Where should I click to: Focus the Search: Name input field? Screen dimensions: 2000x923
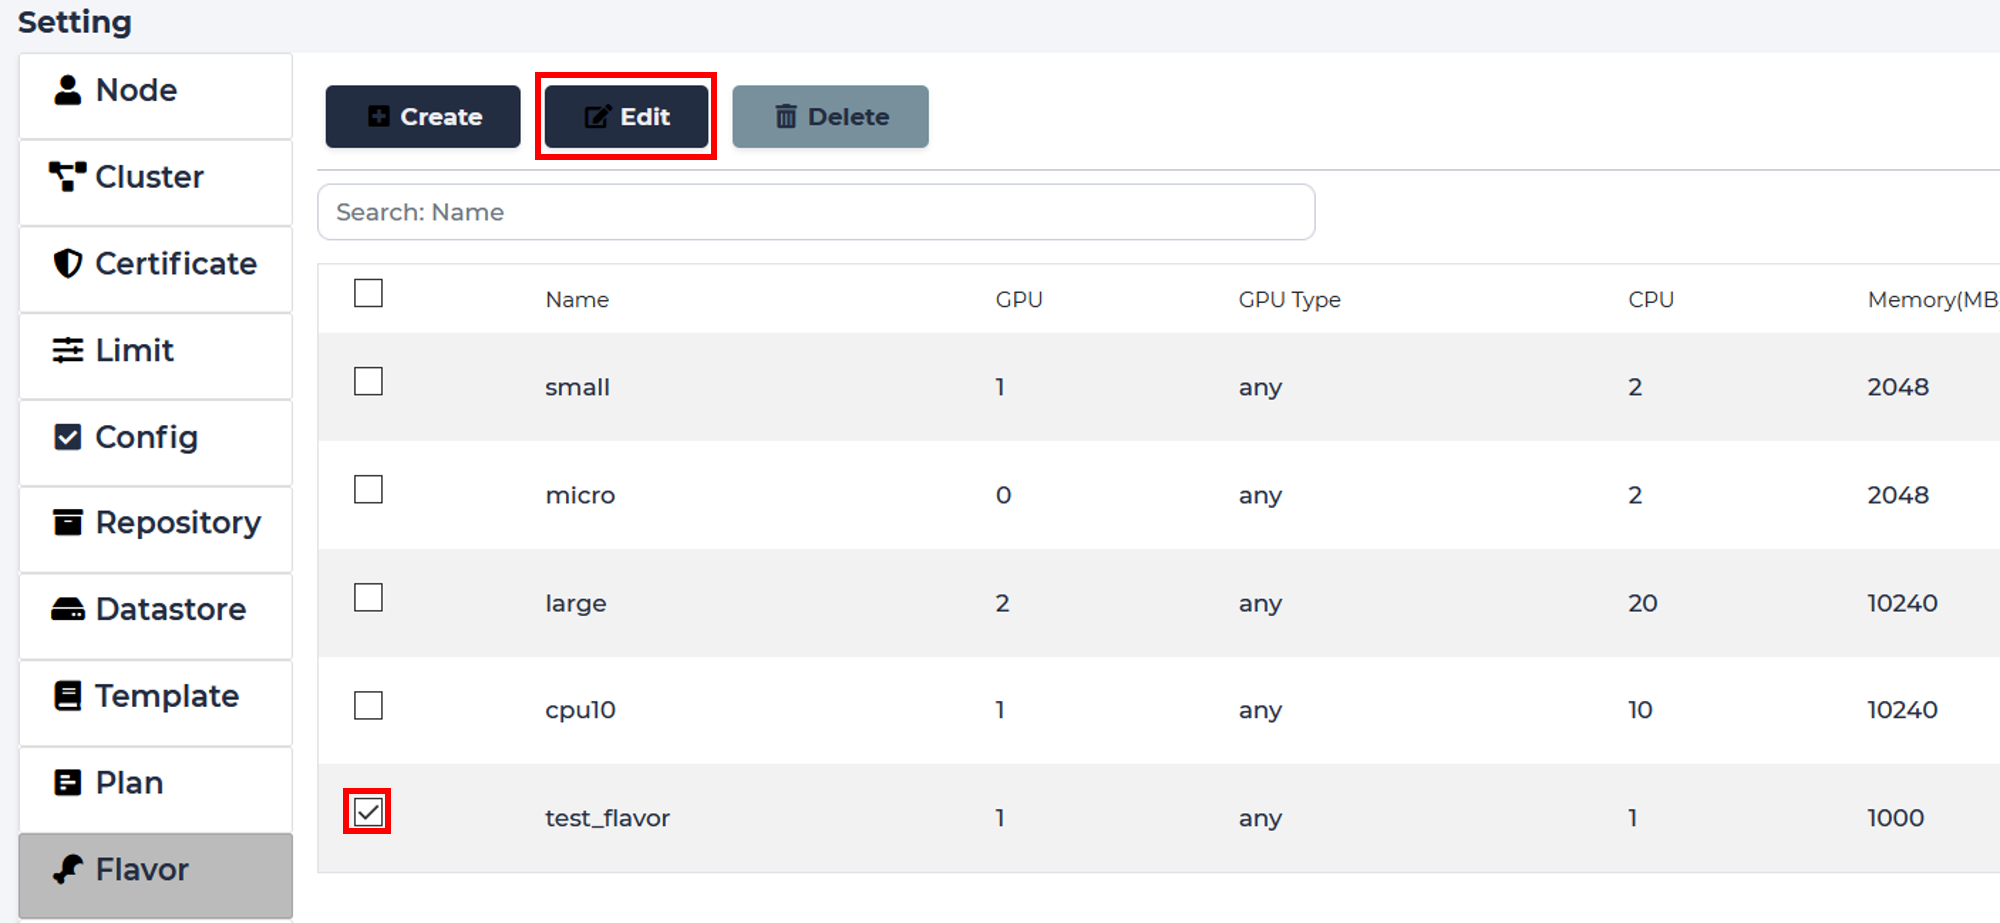[816, 212]
